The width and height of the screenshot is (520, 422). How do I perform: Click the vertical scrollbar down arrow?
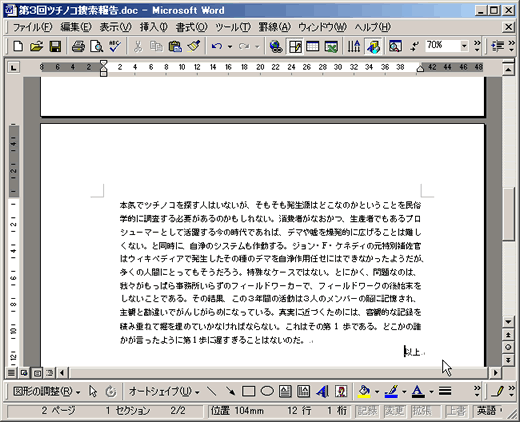click(x=508, y=322)
